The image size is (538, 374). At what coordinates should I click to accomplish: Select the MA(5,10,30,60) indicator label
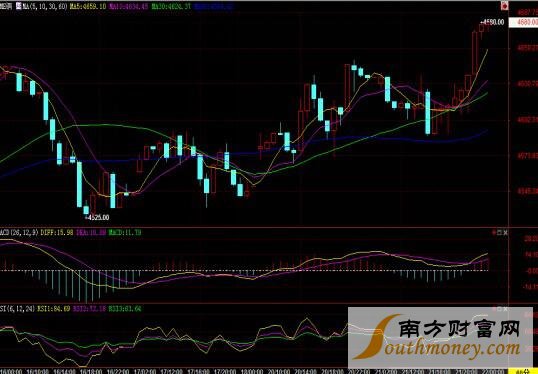pos(45,6)
